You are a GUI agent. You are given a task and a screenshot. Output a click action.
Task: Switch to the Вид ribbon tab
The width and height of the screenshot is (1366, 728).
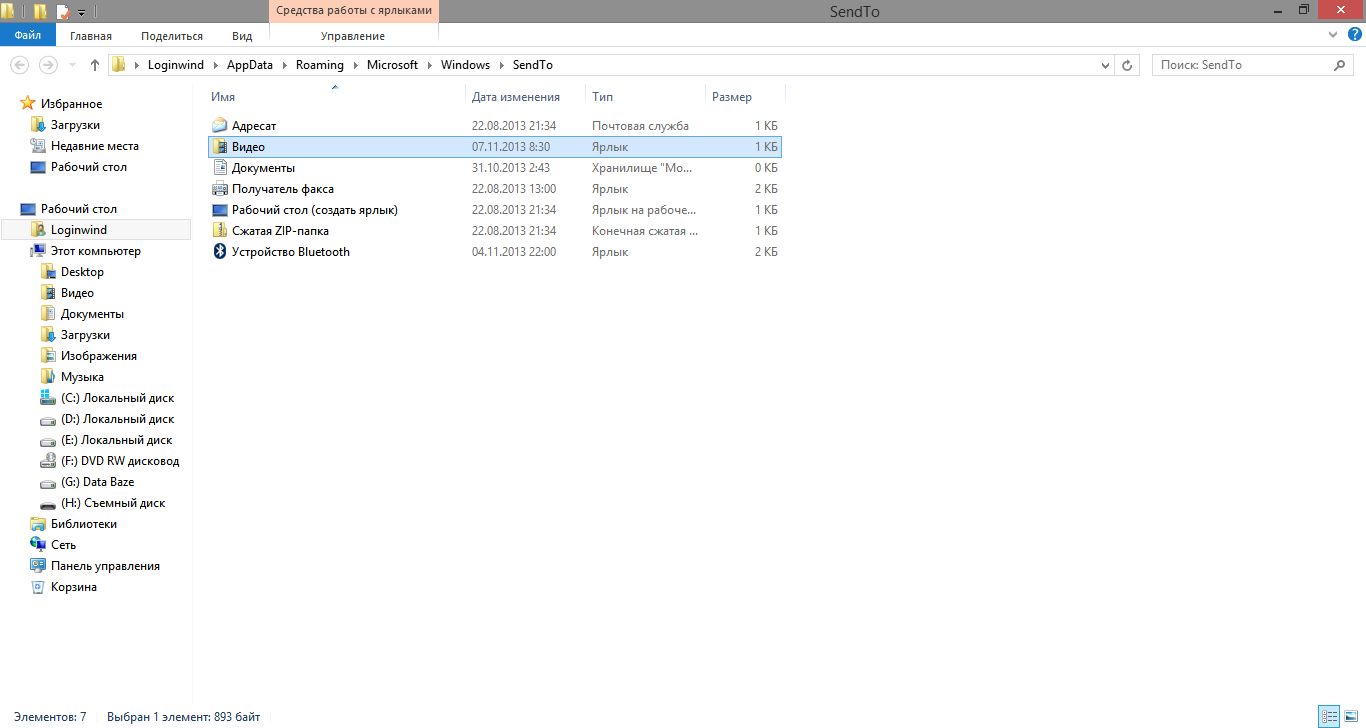242,36
